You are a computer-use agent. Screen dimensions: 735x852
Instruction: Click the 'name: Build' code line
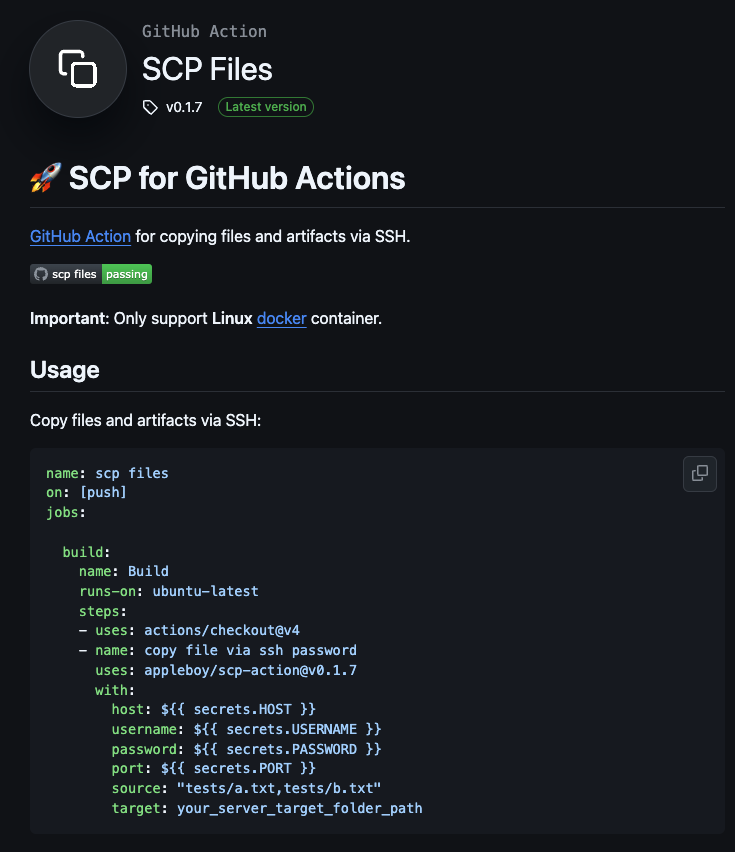click(124, 572)
